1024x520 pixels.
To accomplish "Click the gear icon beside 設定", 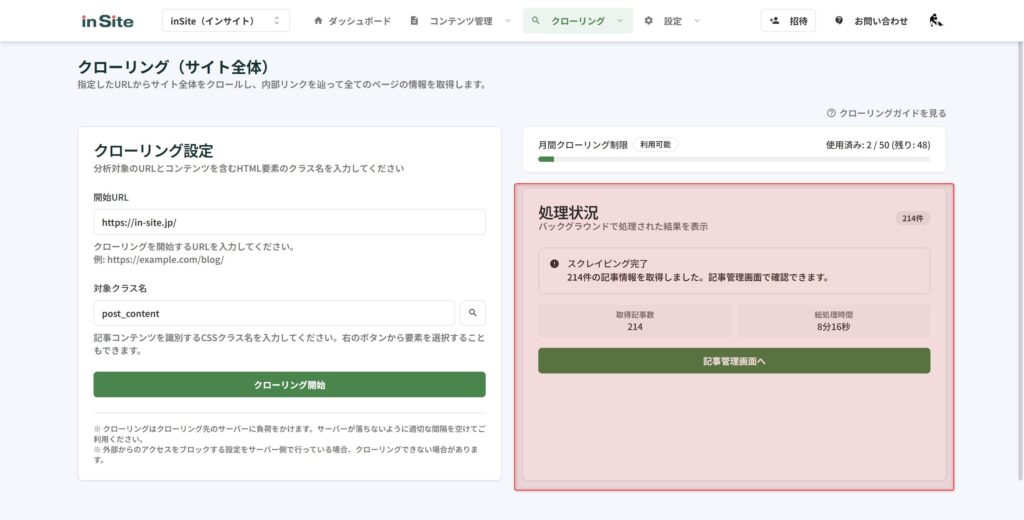I will [649, 20].
